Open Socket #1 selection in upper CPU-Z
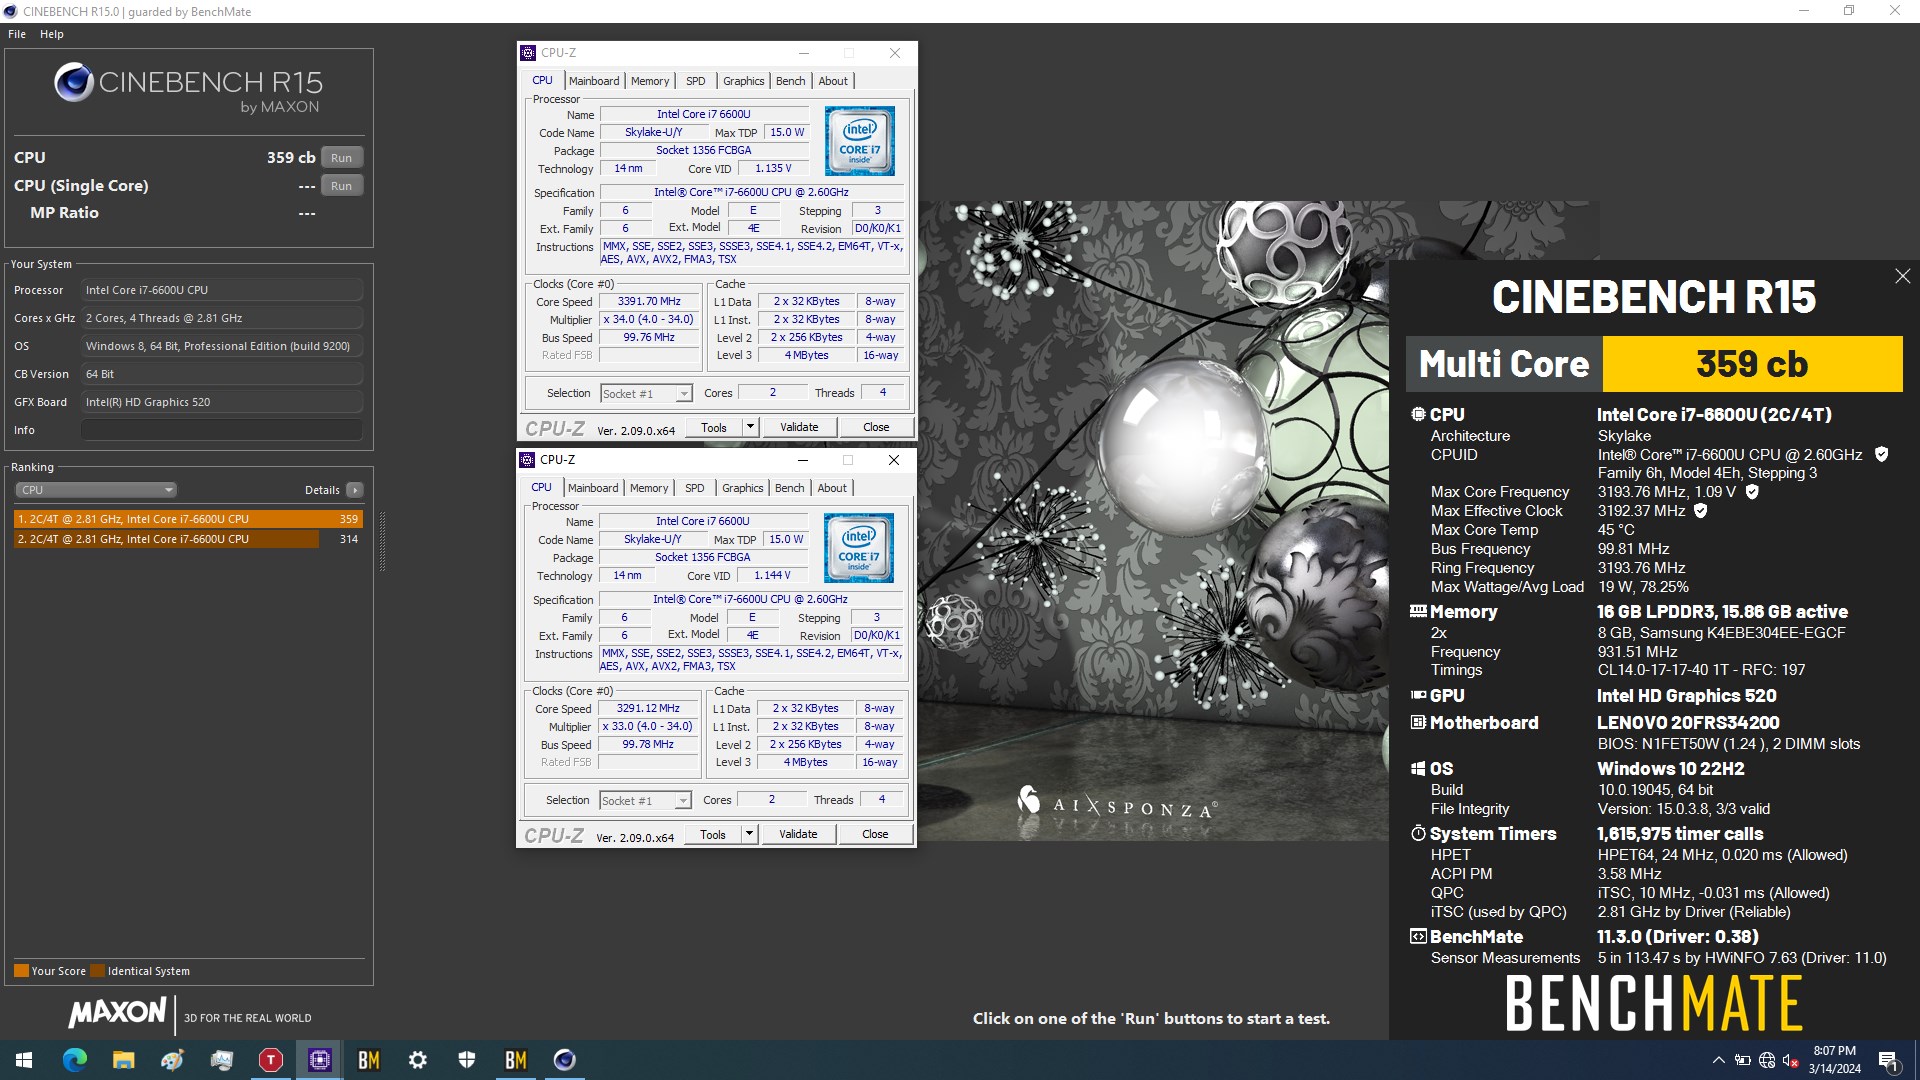 (646, 394)
